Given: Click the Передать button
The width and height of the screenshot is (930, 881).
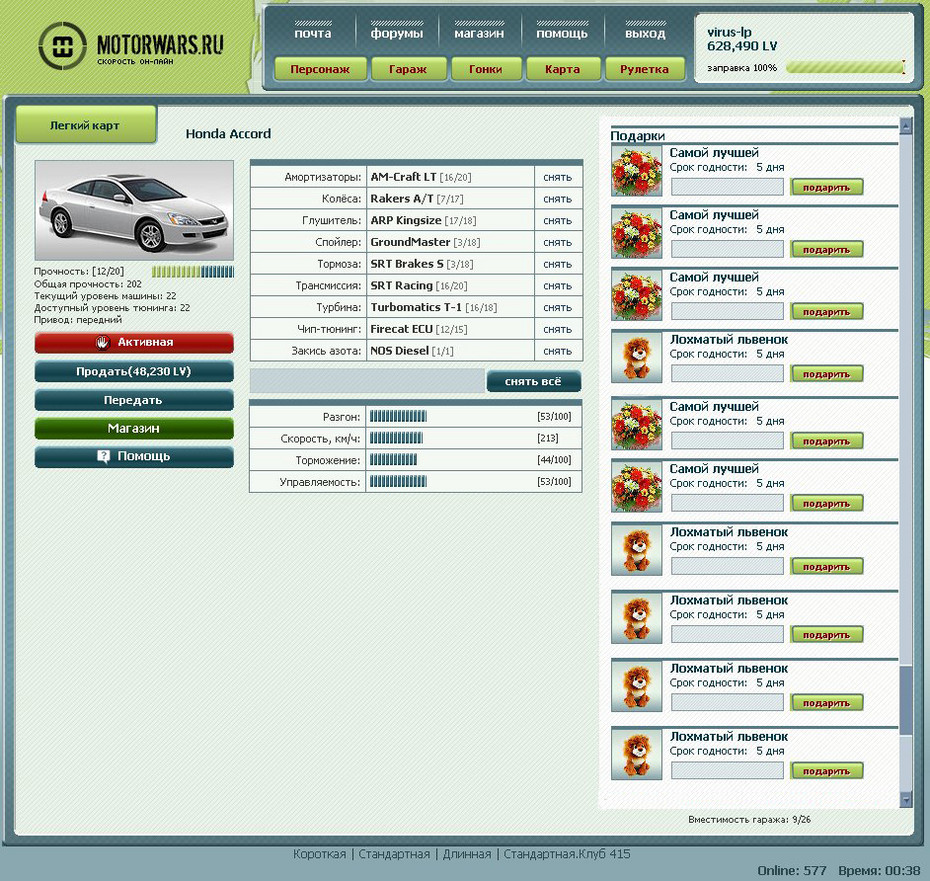Looking at the screenshot, I should tap(134, 400).
